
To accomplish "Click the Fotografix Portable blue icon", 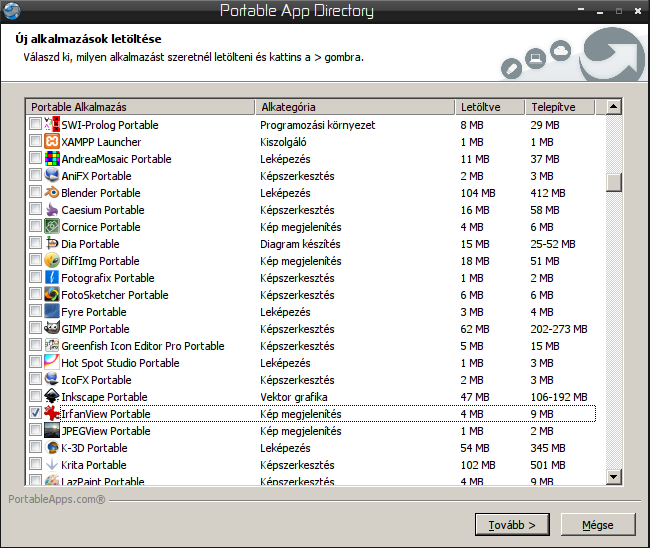I will [x=52, y=278].
